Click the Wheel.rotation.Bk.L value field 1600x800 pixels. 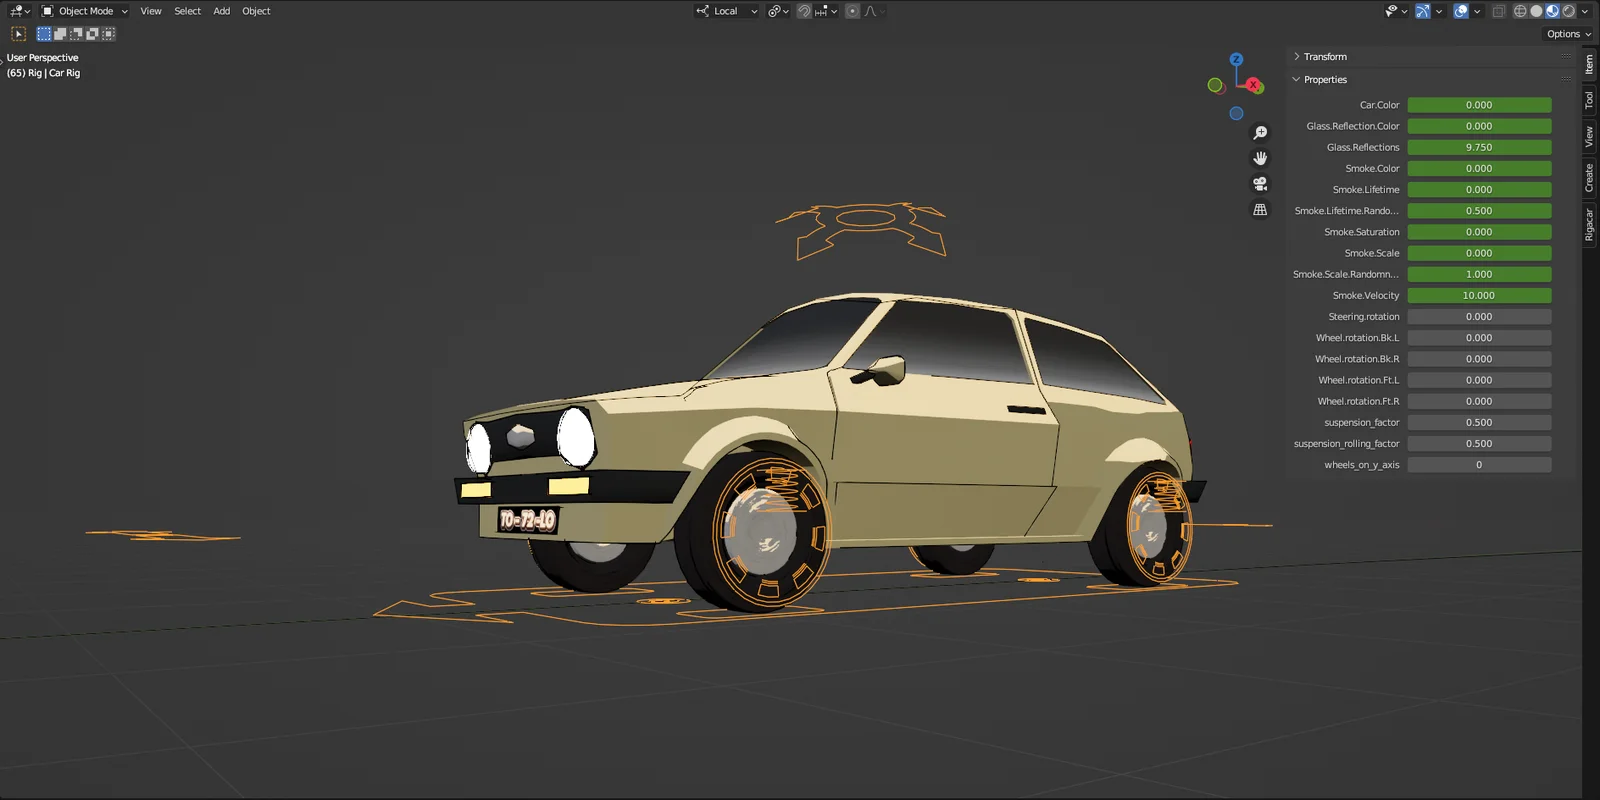(x=1479, y=338)
